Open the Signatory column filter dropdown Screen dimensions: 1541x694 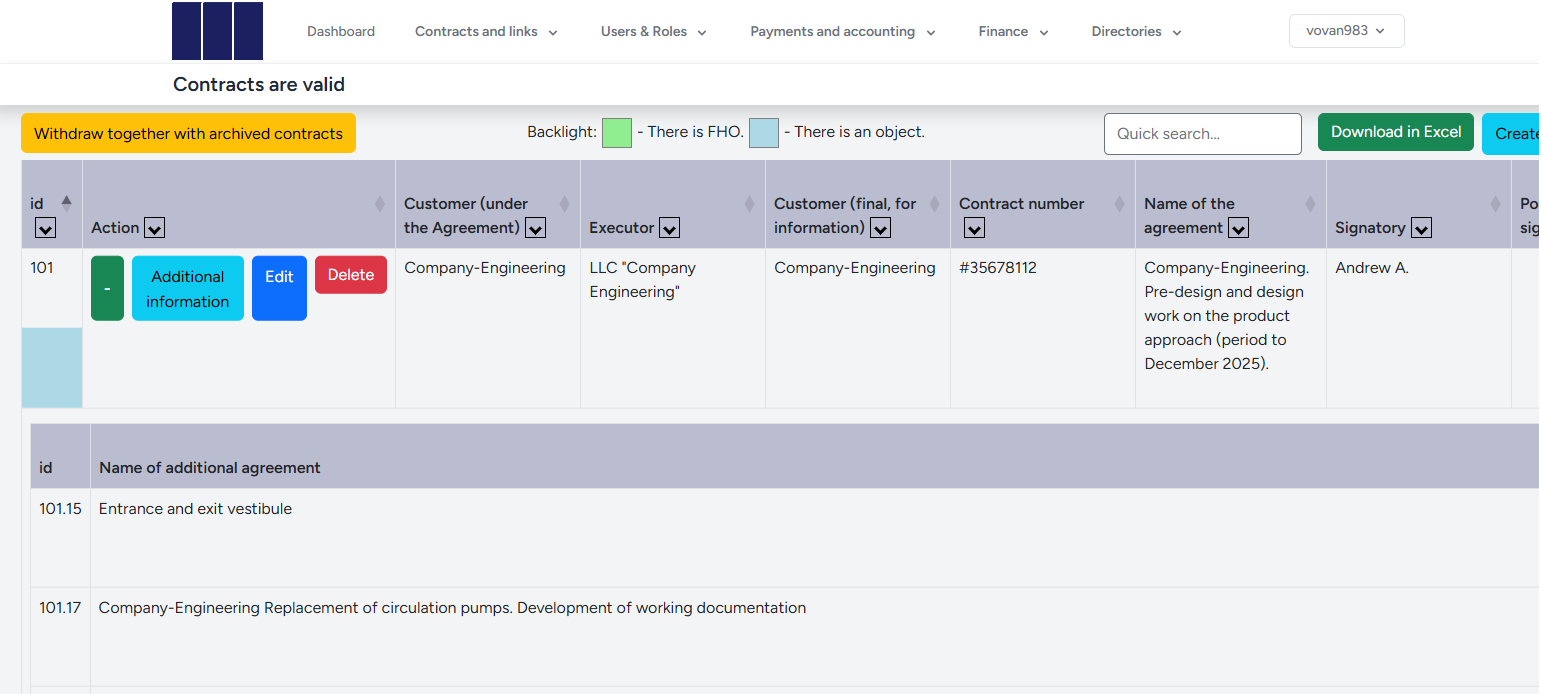1421,228
